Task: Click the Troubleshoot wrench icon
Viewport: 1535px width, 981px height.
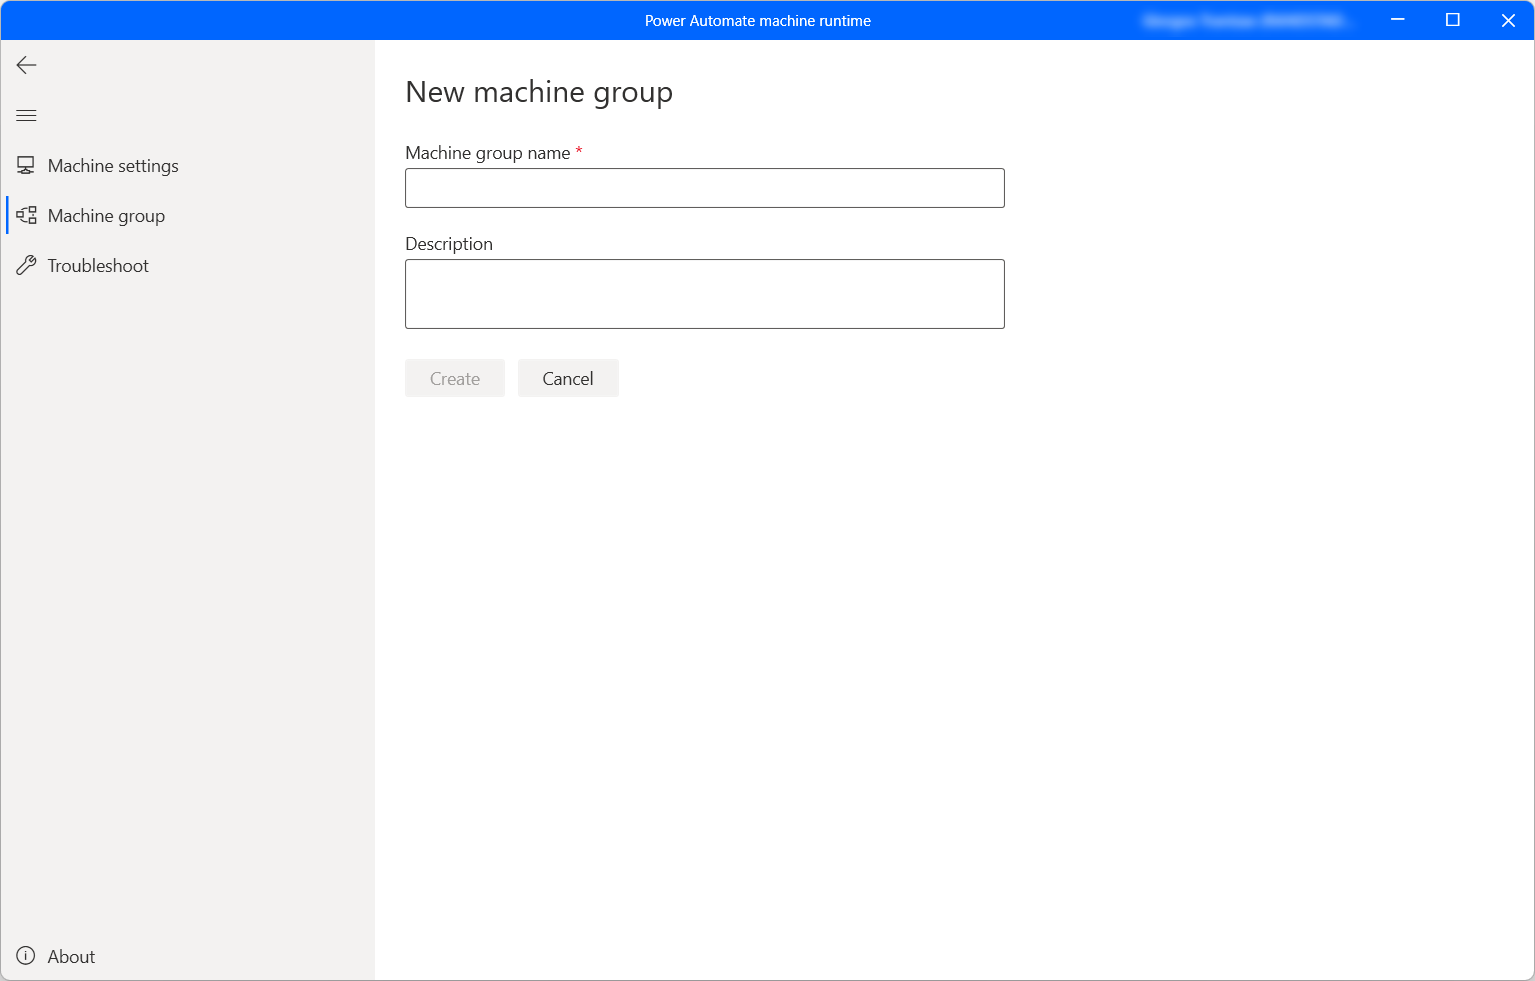Action: click(26, 265)
